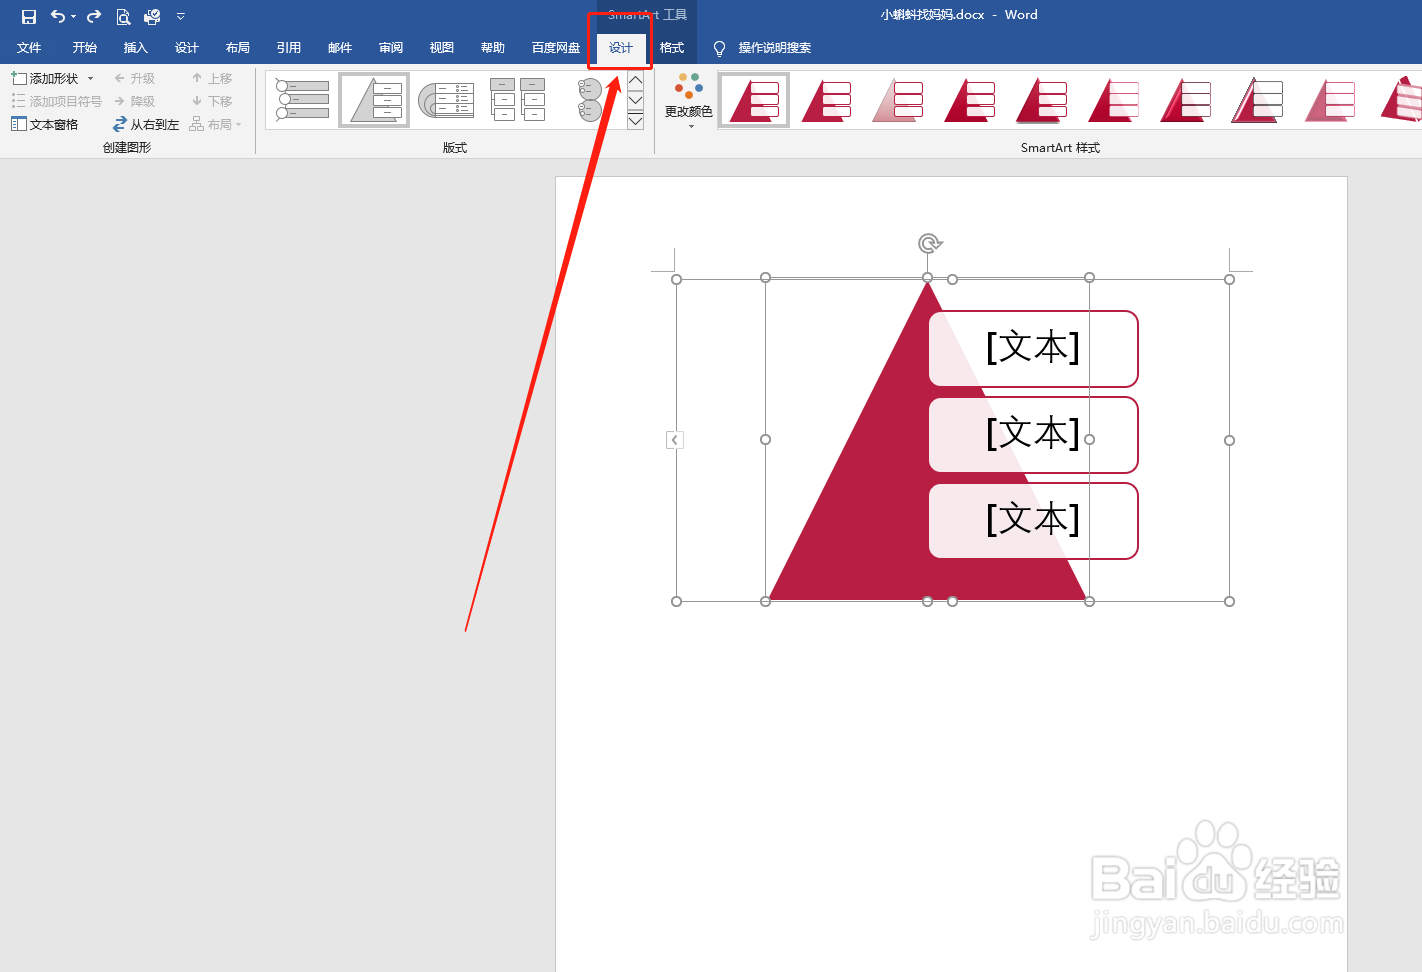Apply the sixth SmartArt style thumbnail

(x=1114, y=100)
